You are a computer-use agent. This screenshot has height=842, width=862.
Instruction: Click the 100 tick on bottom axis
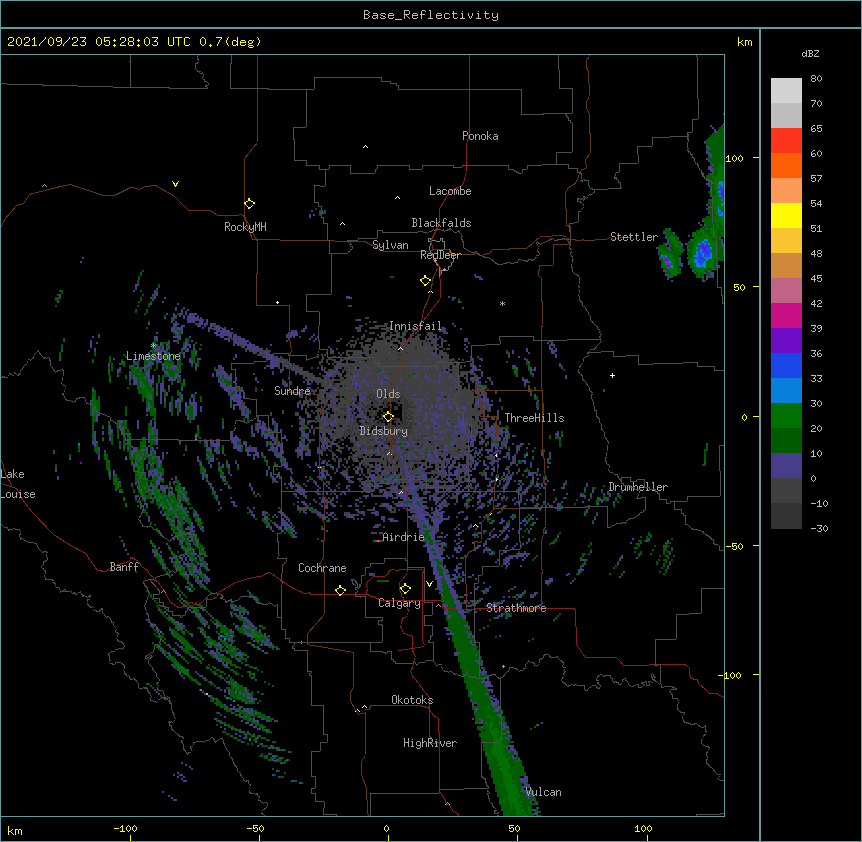[643, 829]
